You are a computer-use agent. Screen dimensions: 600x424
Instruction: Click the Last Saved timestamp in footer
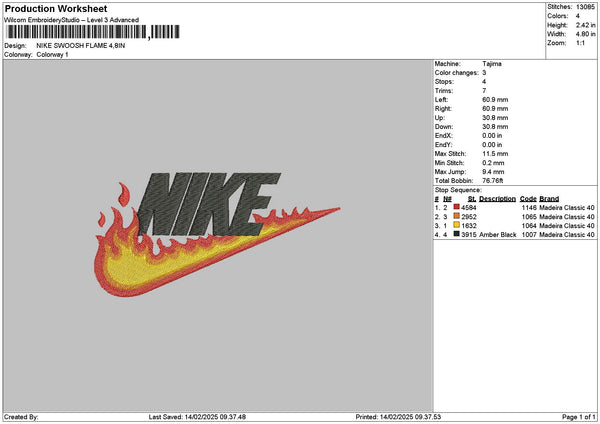197,417
